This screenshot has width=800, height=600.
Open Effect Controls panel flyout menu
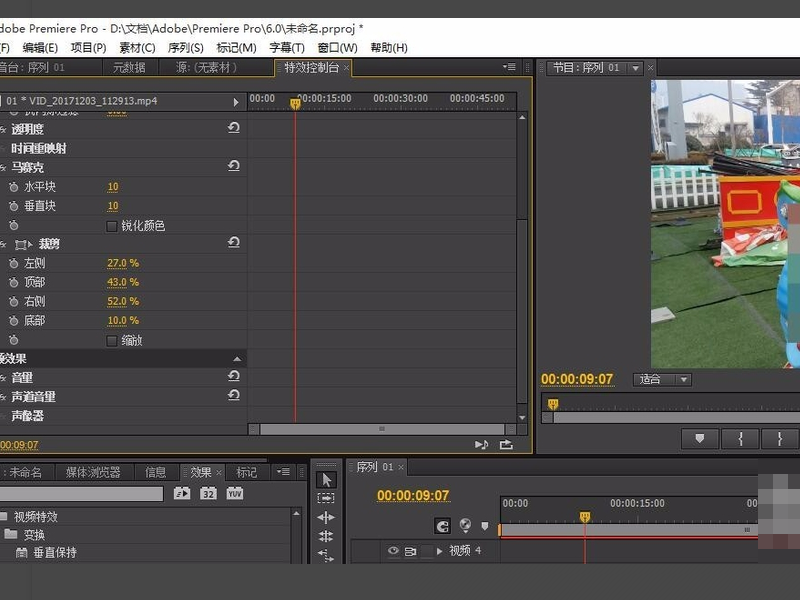click(x=509, y=67)
